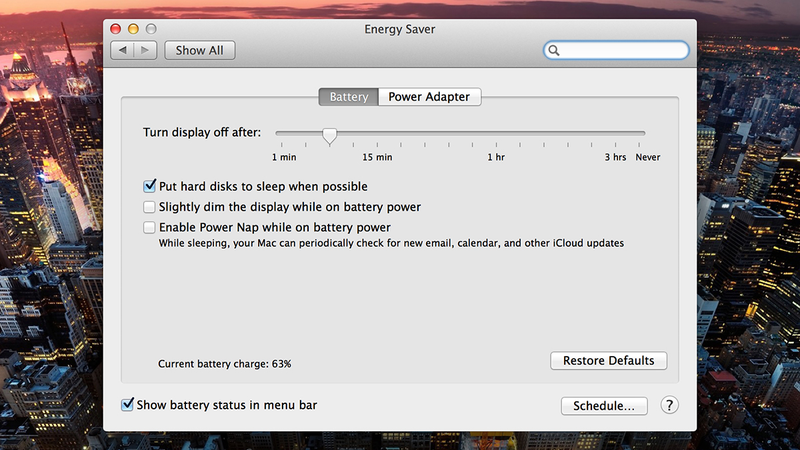Click the 'Never' slider label

[647, 157]
